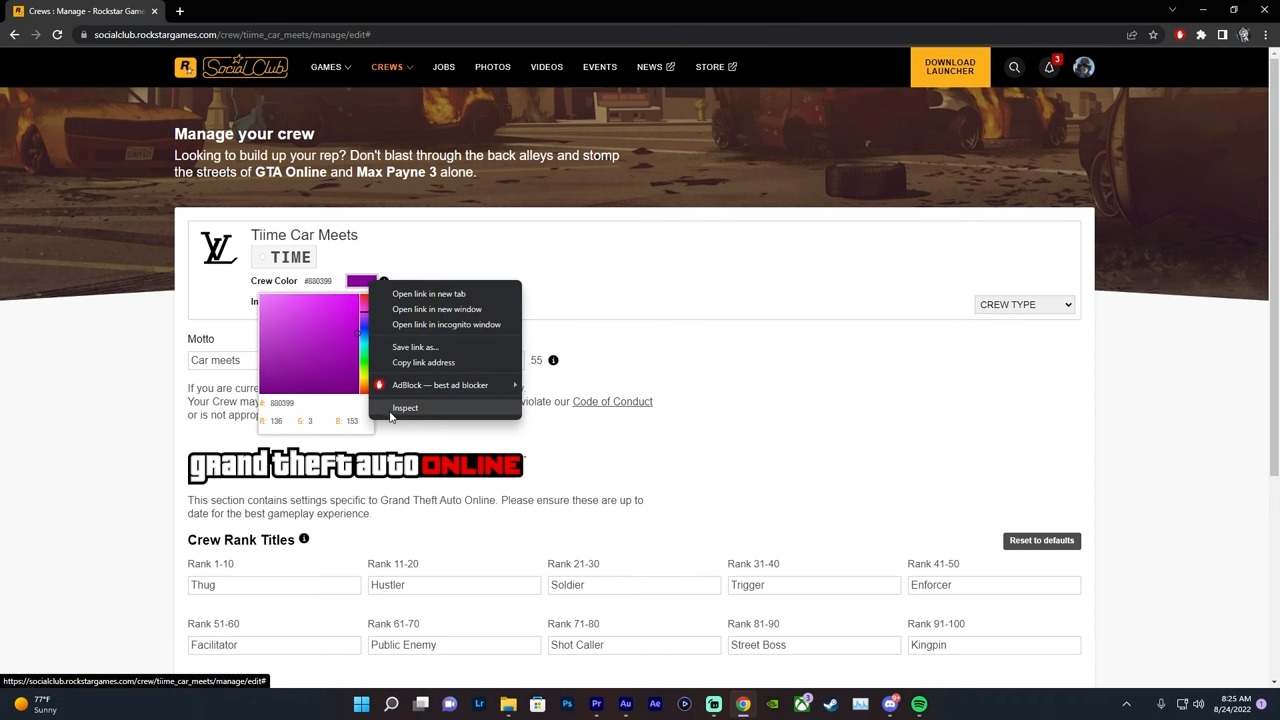Viewport: 1280px width, 720px height.
Task: Click the share page icon in address bar
Action: coord(1132,35)
